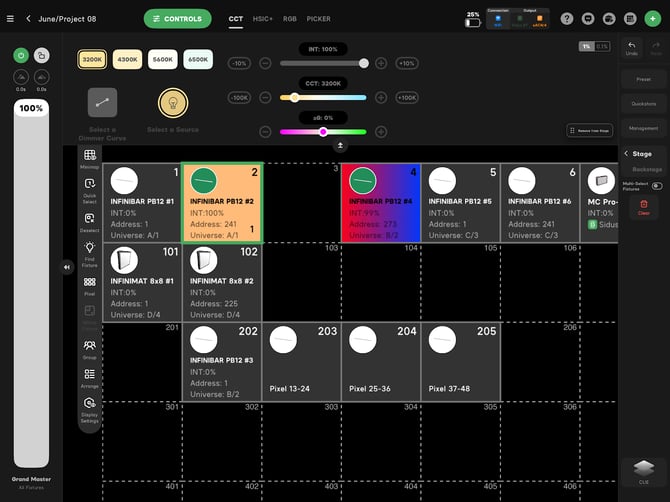Select the 0.1% step precision
Image resolution: width=670 pixels, height=502 pixels.
point(602,46)
